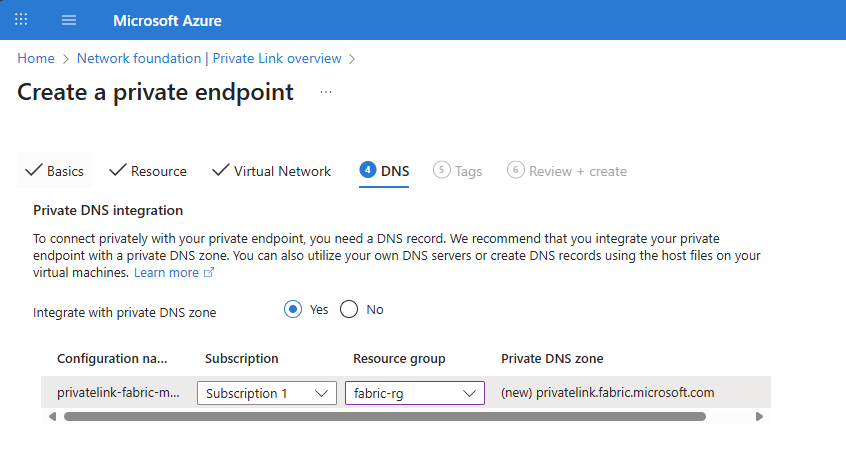Open Network foundation Private Link overview link

209,58
